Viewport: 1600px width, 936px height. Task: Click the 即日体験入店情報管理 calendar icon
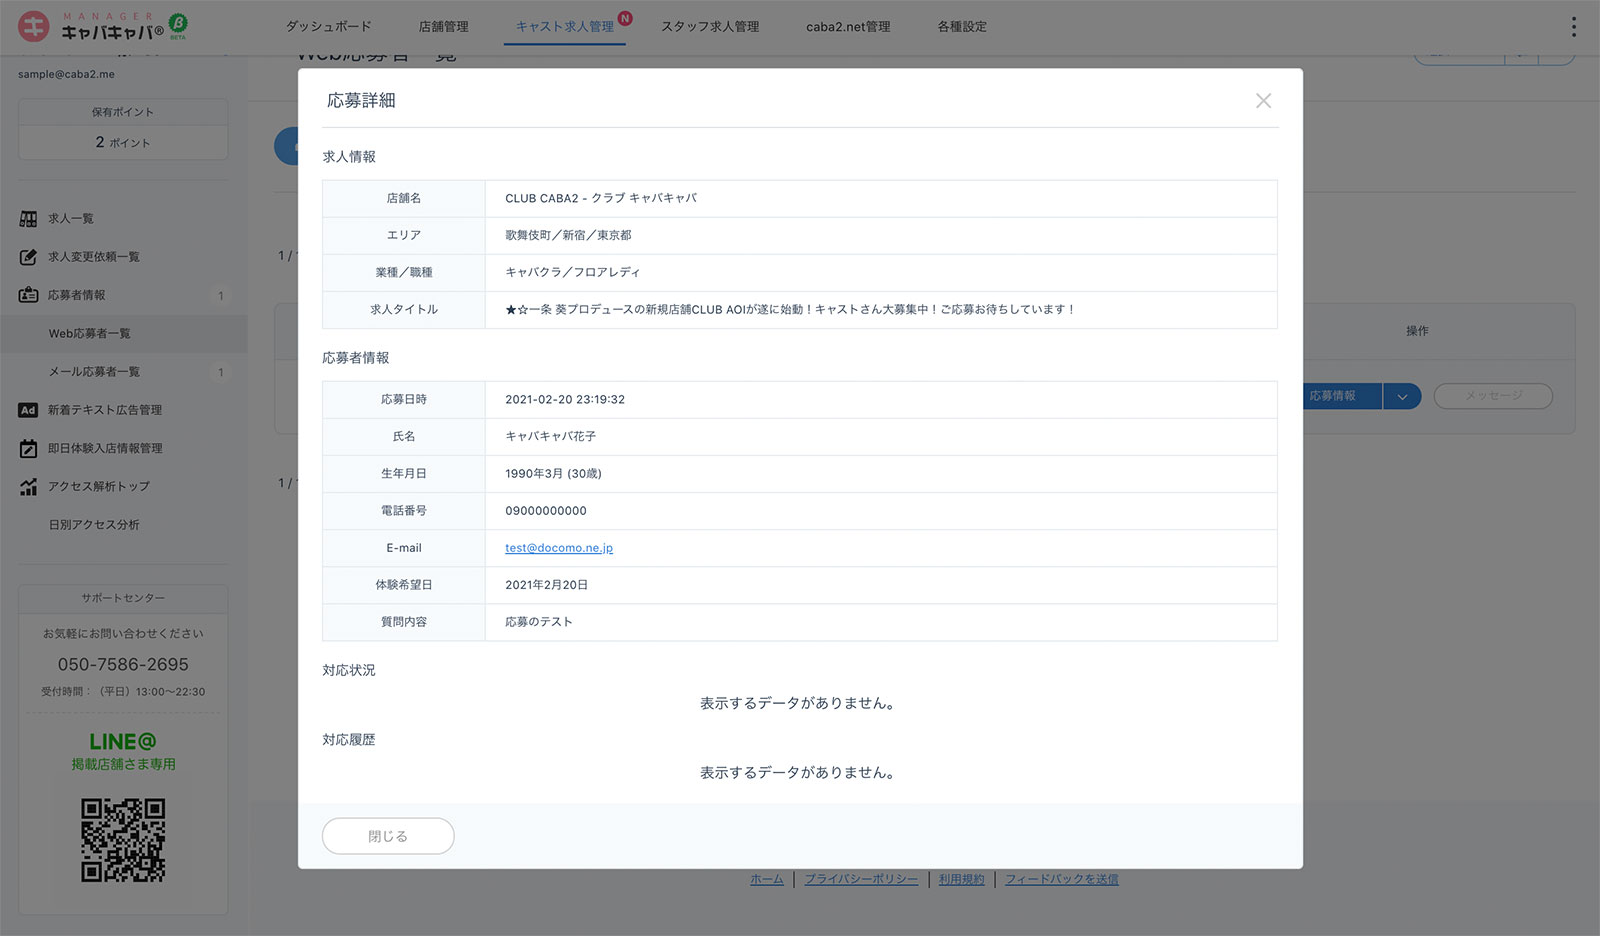pos(28,449)
